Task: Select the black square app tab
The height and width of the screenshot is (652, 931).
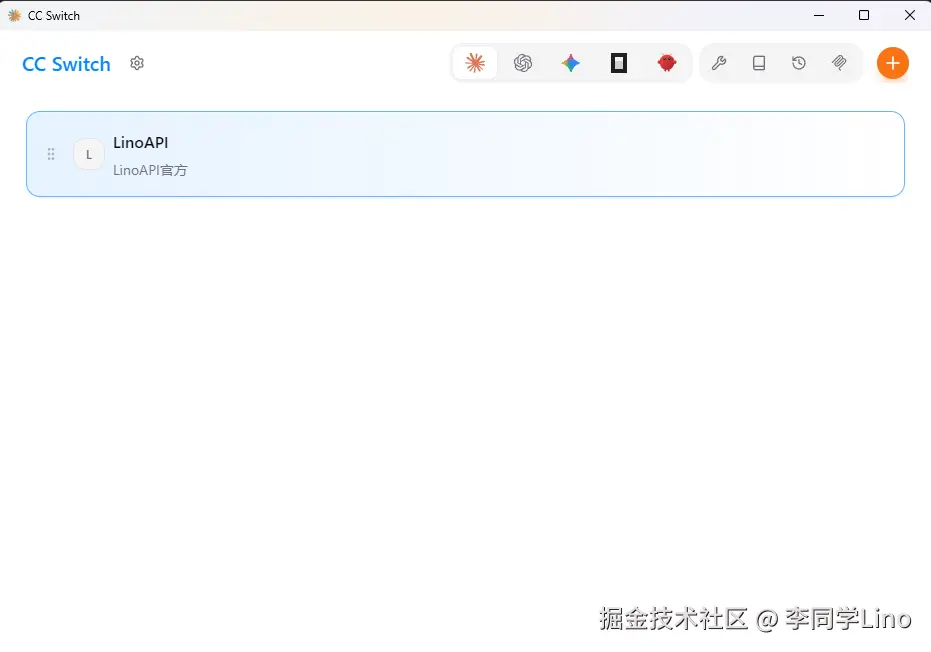Action: tap(619, 63)
